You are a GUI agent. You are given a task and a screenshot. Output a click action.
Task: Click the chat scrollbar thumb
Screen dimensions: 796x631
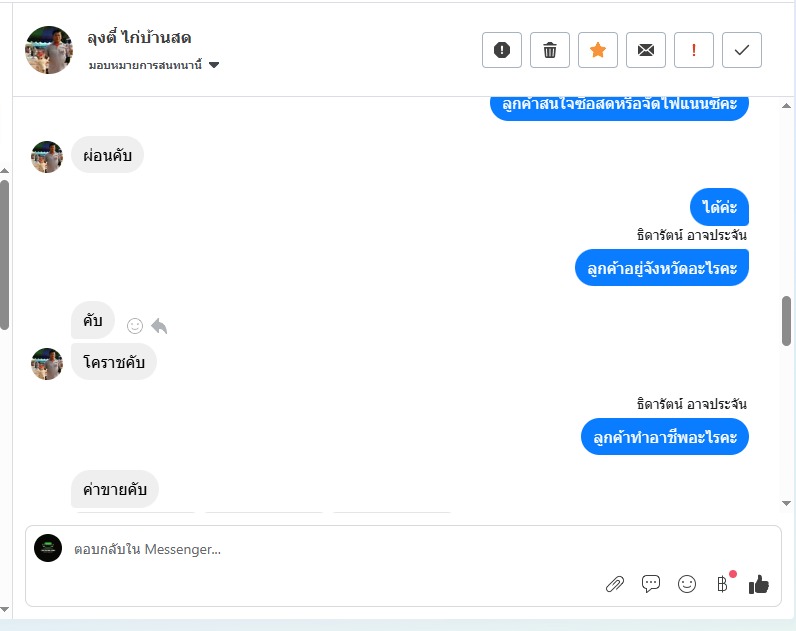(x=786, y=321)
